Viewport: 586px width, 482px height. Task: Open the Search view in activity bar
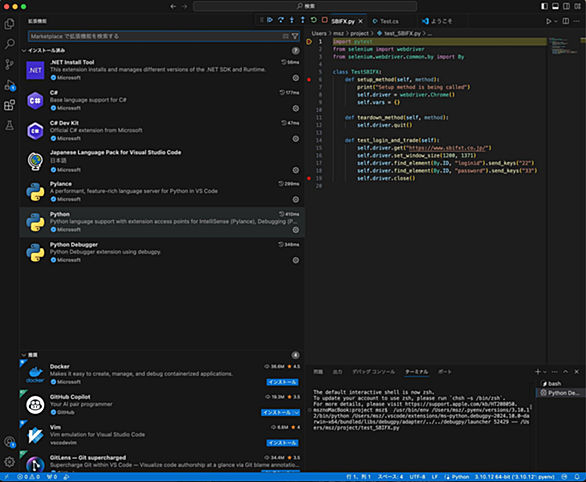(x=9, y=44)
